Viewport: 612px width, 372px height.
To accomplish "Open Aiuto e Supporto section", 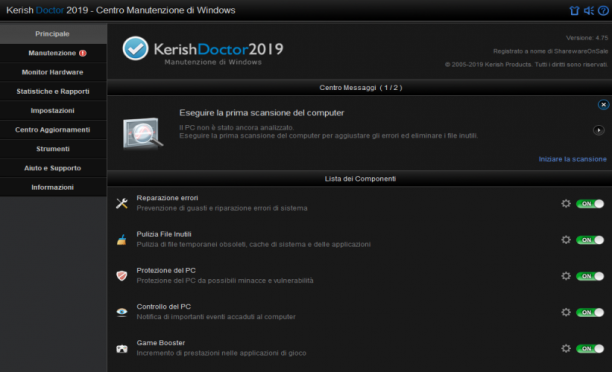I will pyautogui.click(x=53, y=168).
